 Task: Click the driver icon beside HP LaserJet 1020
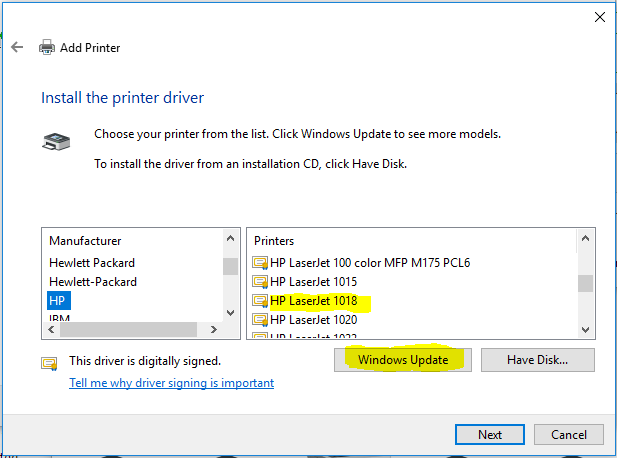(x=260, y=319)
